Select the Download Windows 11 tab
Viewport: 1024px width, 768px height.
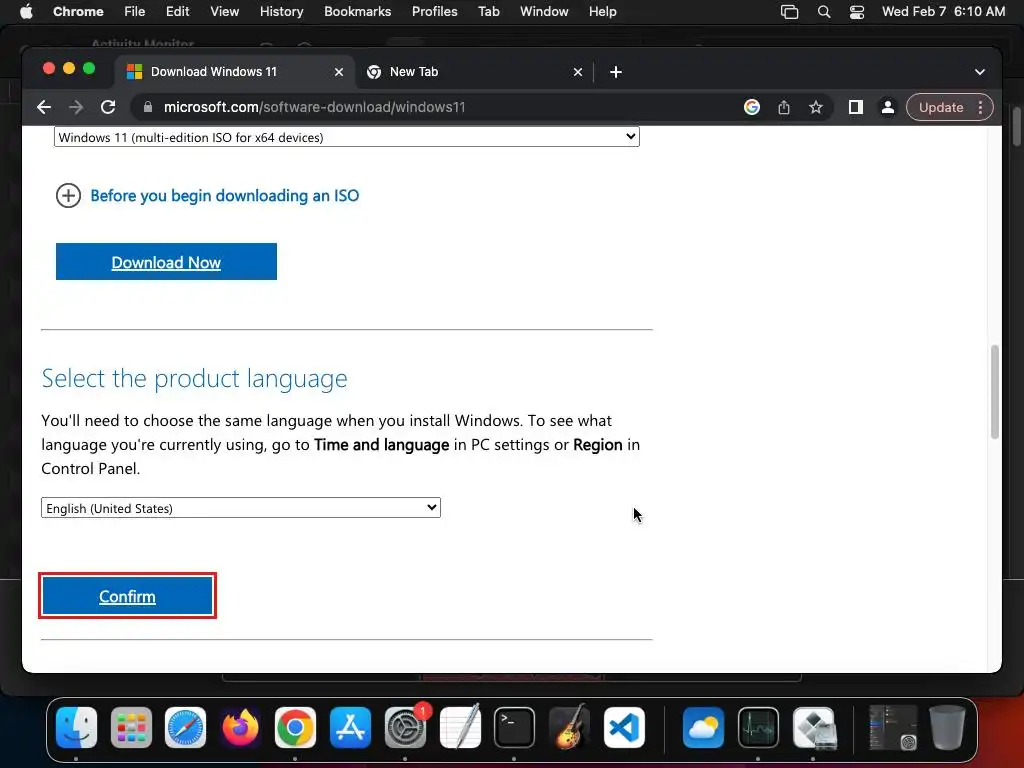tap(236, 72)
